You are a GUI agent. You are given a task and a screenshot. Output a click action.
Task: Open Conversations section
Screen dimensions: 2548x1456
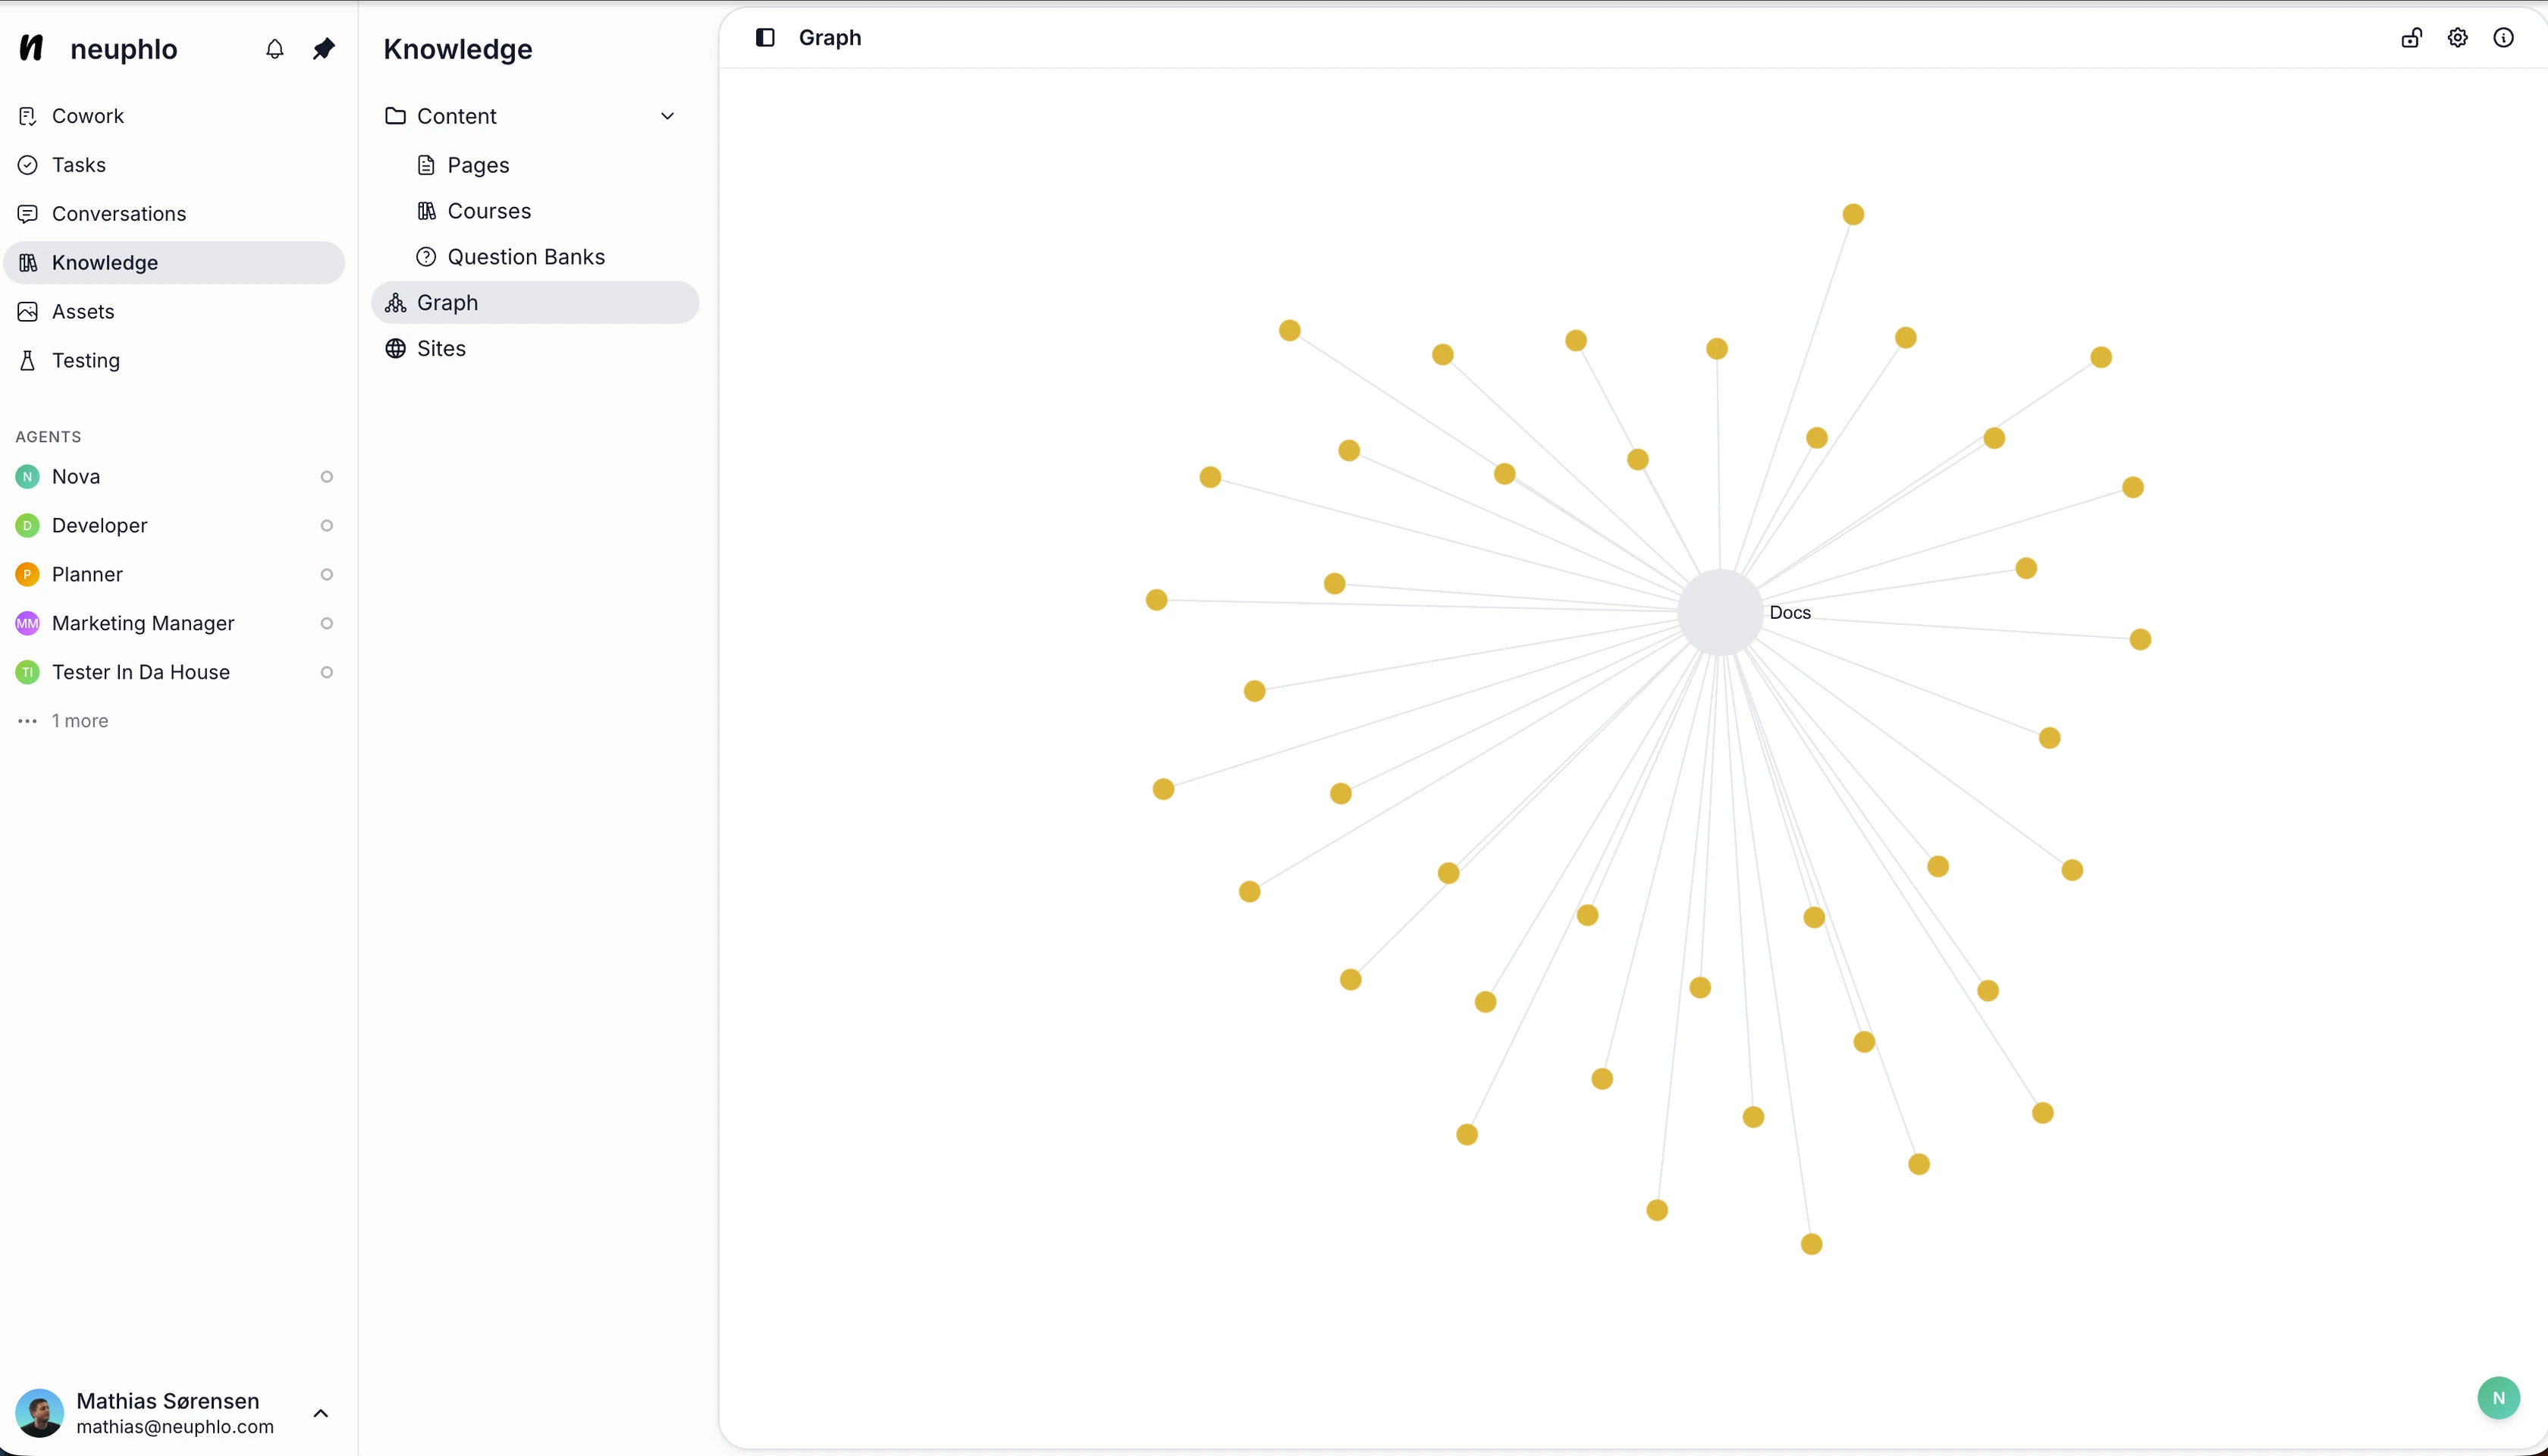tap(174, 214)
